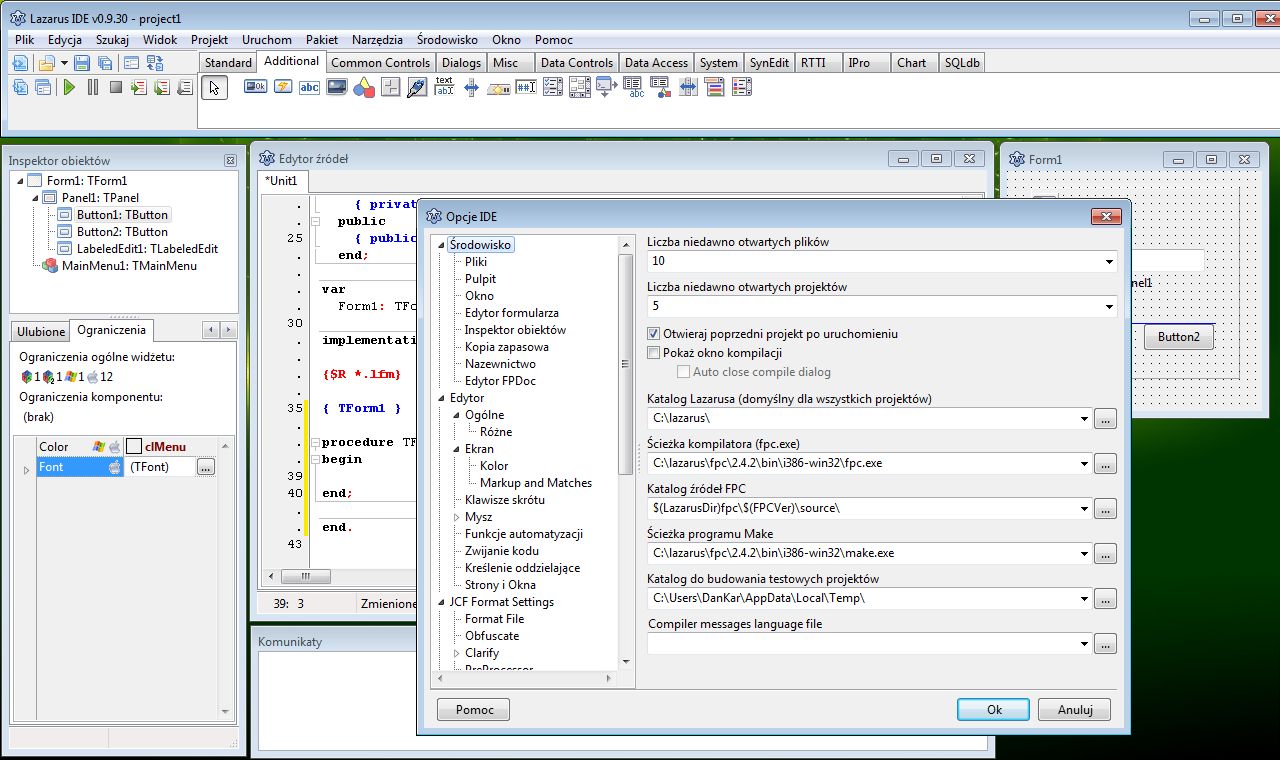This screenshot has height=760, width=1280.
Task: Uncheck 'Otwieraj poprzedni projekt po uruchomieniu'
Action: [x=654, y=334]
